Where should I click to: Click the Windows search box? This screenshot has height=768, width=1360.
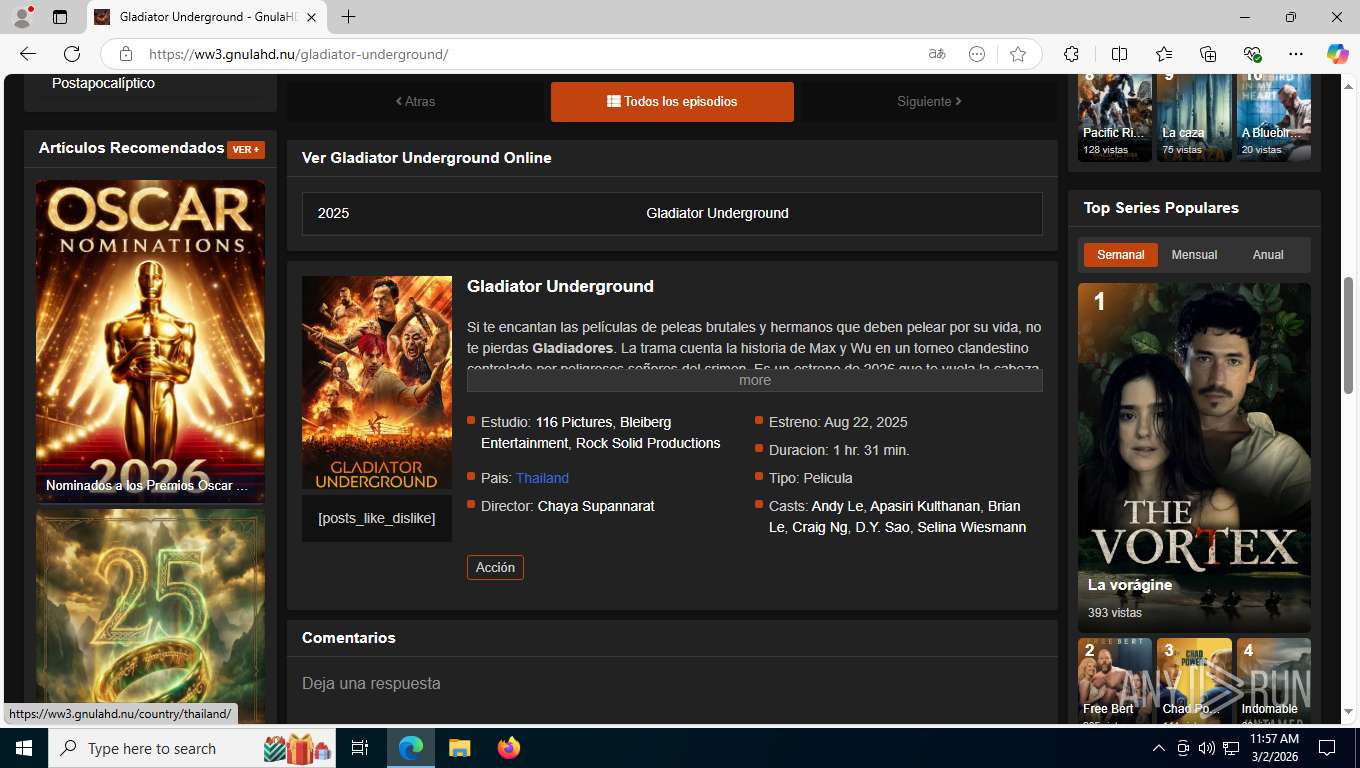[194, 748]
